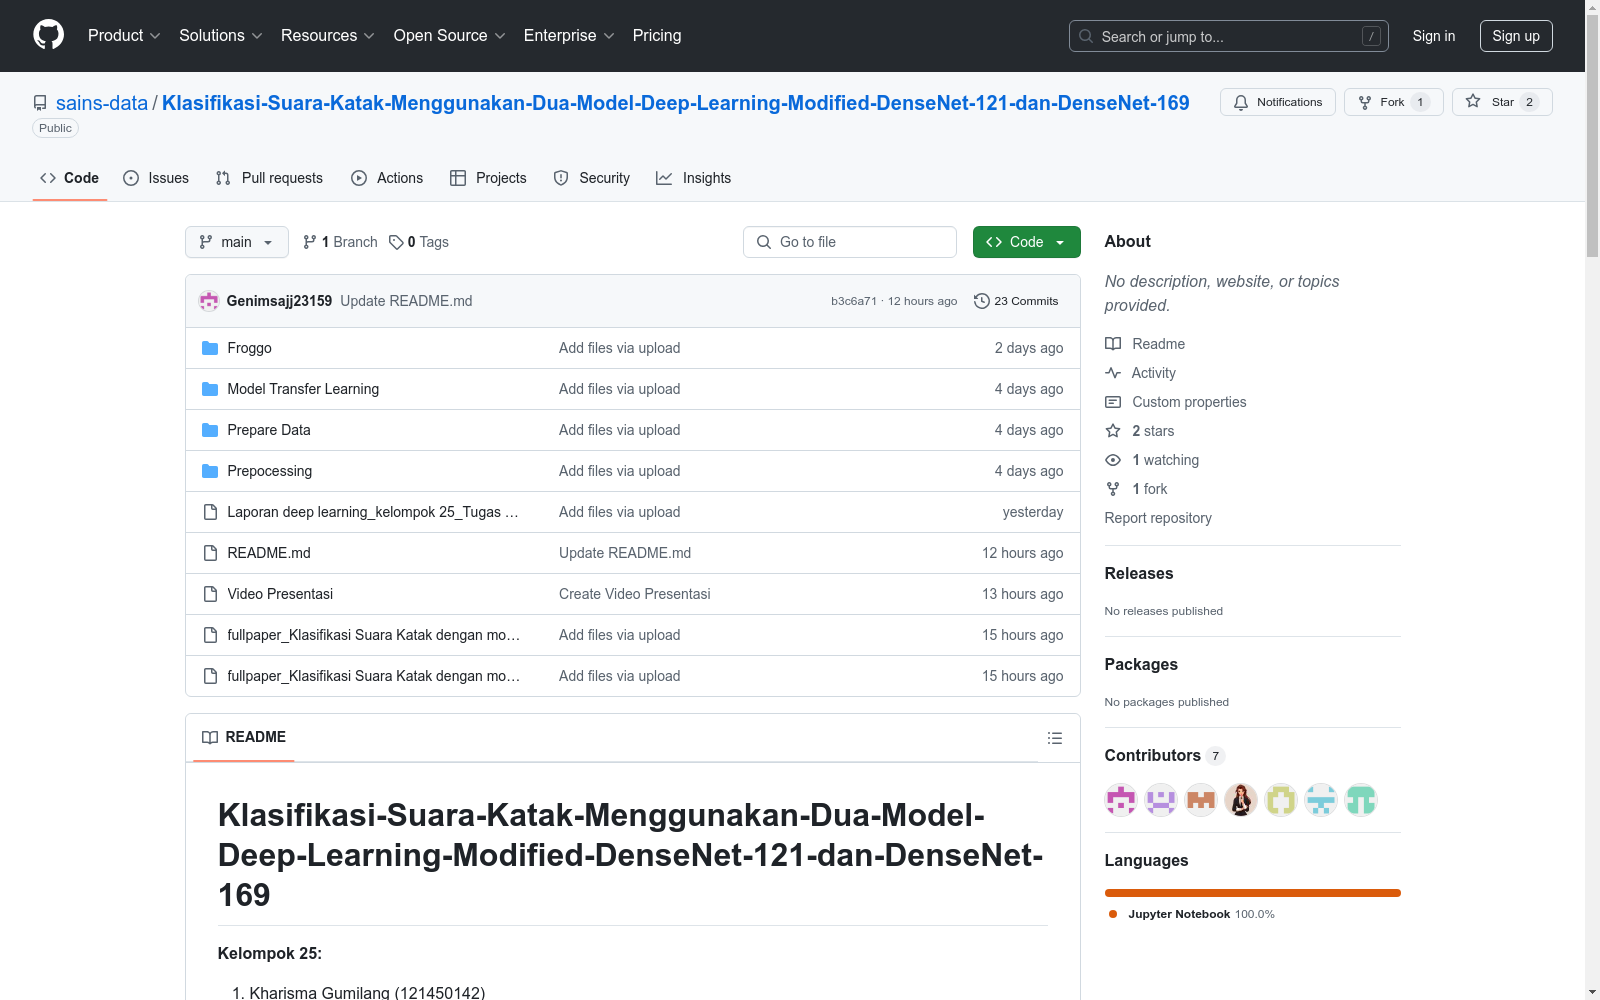Switch to the Projects tab
The image size is (1600, 1000).
click(x=488, y=178)
